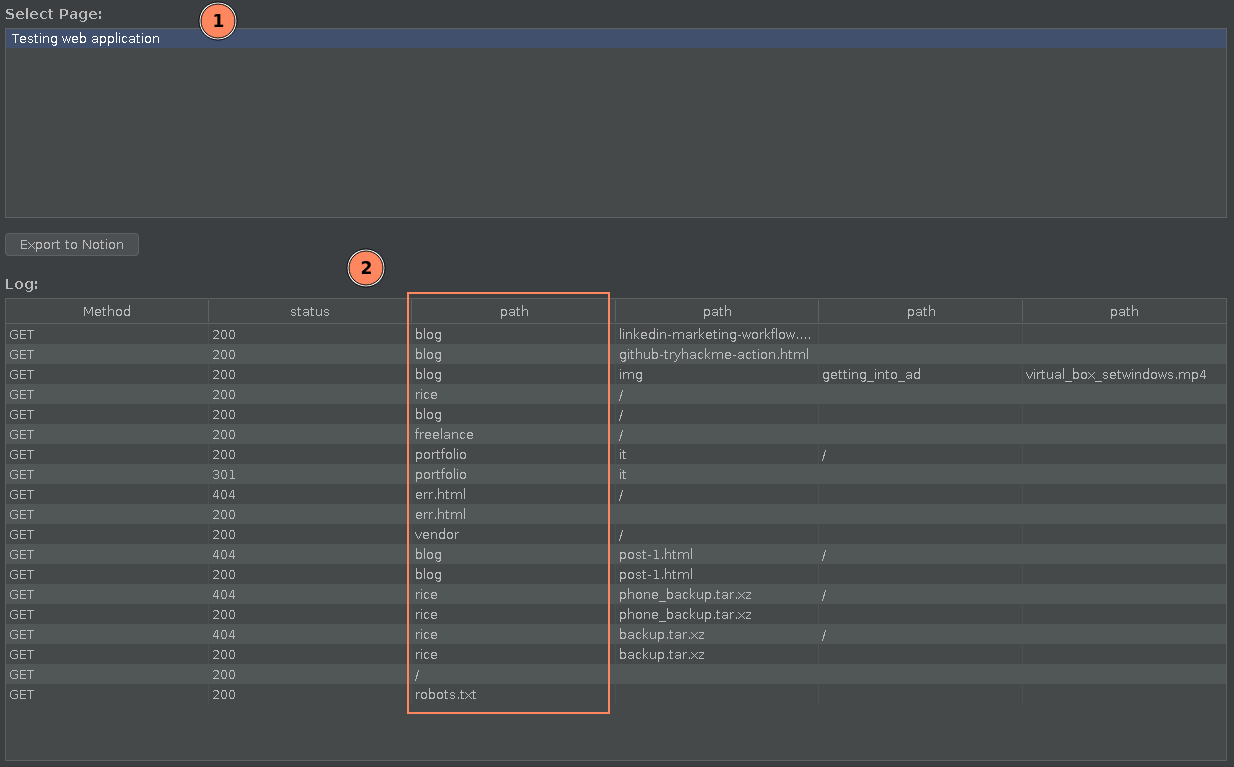The height and width of the screenshot is (767, 1234).
Task: Select the "Testing web application" page entry
Action: [x=86, y=39]
